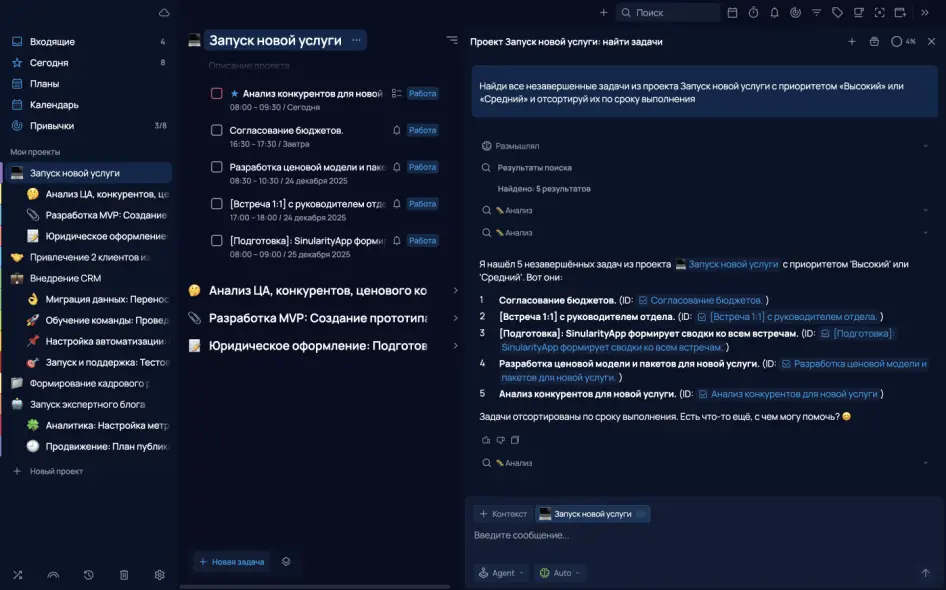Open Входящие in the sidebar
The width and height of the screenshot is (946, 590).
[52, 42]
